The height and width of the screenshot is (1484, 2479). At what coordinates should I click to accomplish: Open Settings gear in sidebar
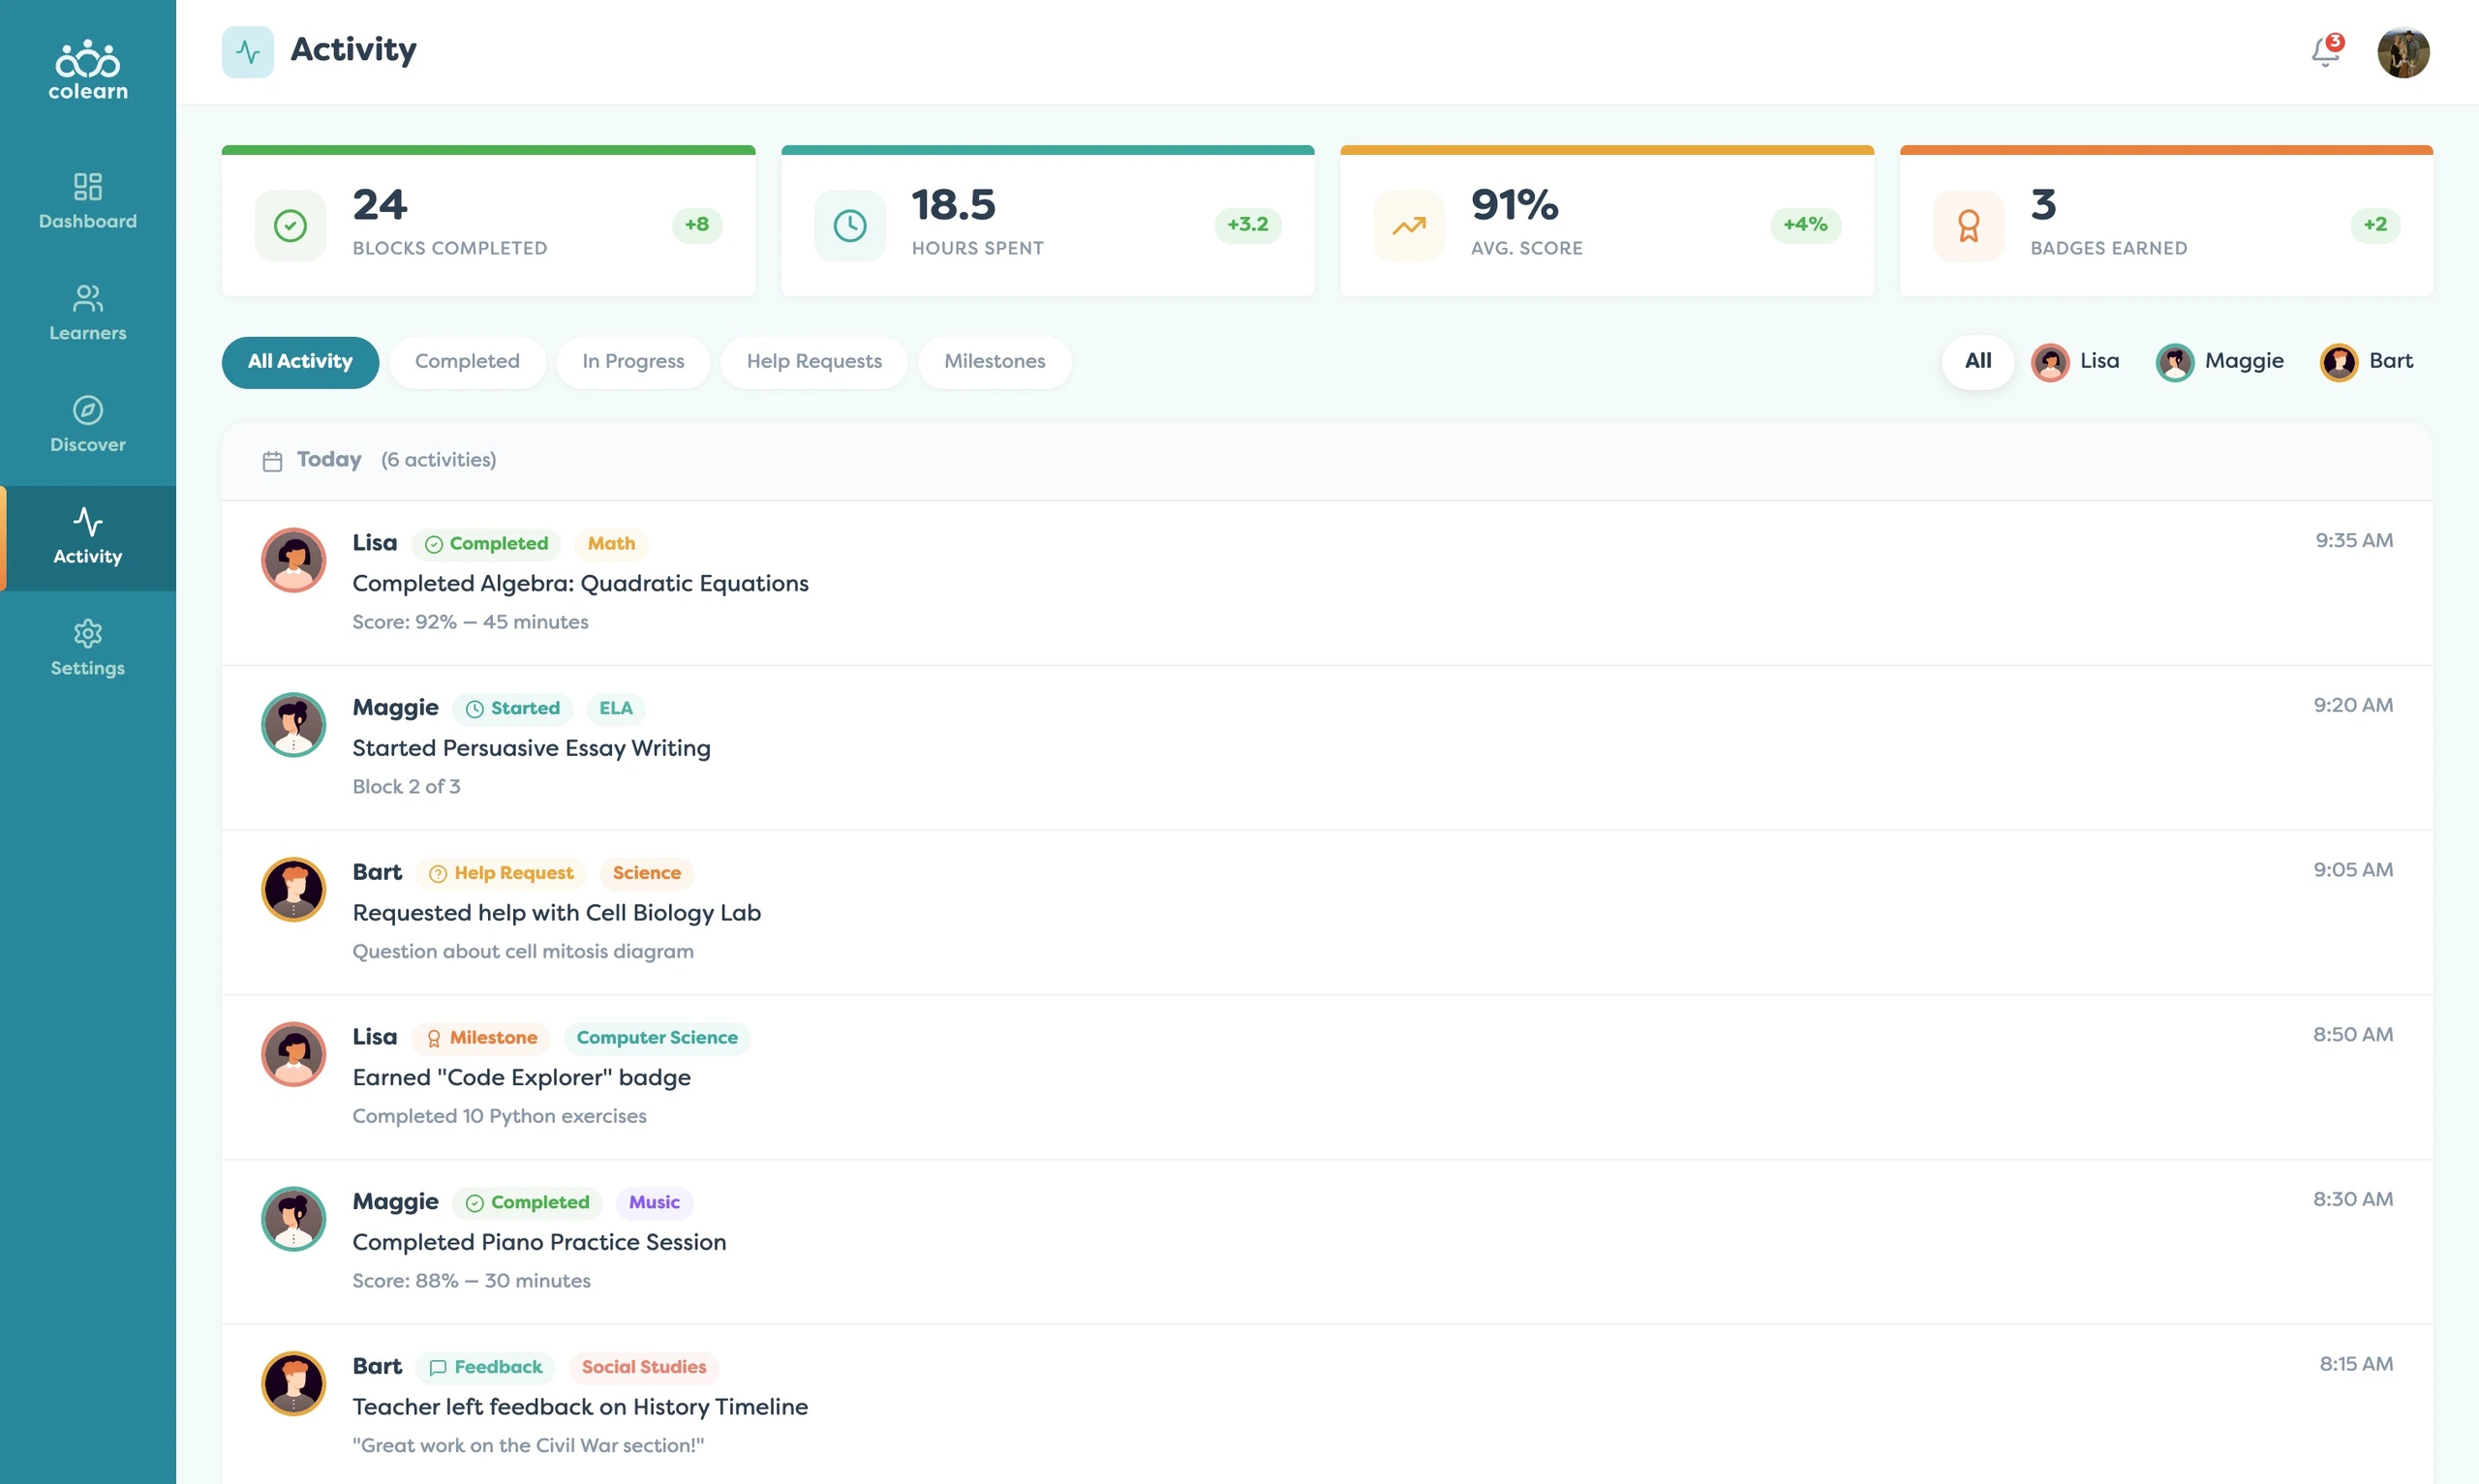88,648
